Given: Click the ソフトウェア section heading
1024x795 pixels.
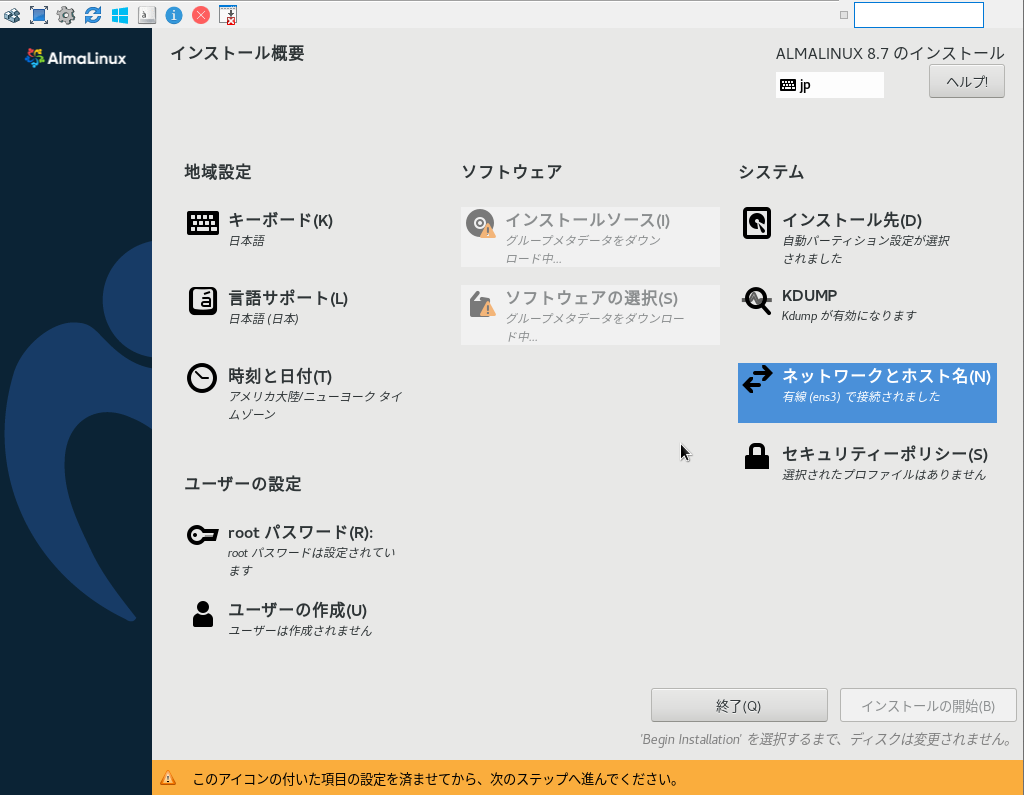Looking at the screenshot, I should 511,172.
